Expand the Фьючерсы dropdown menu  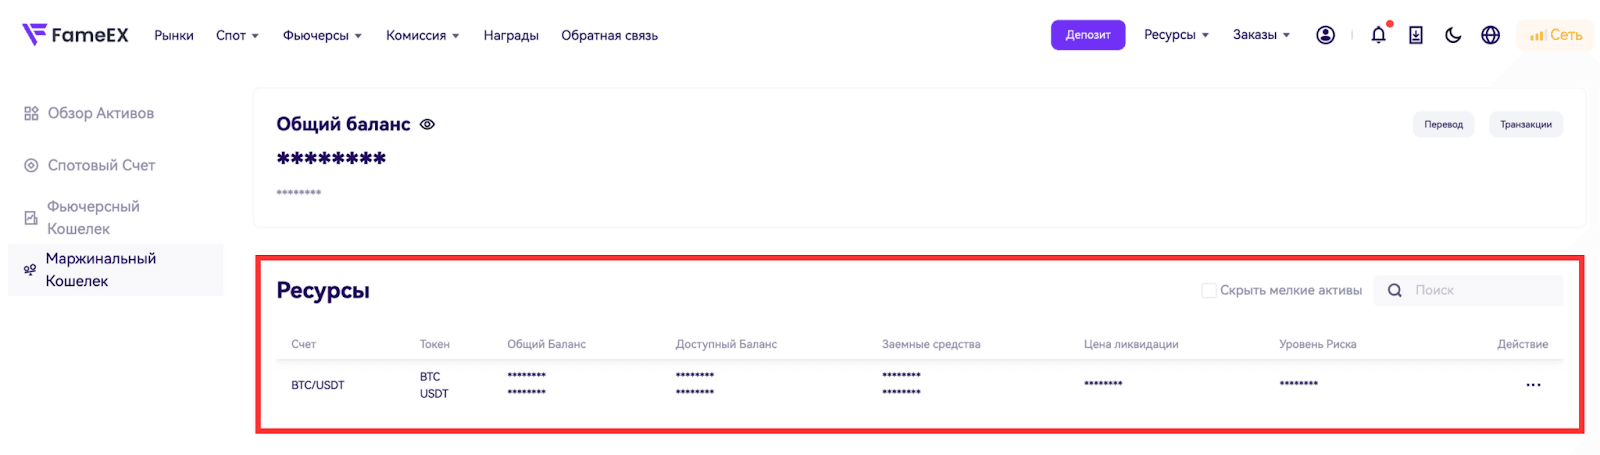coord(322,35)
